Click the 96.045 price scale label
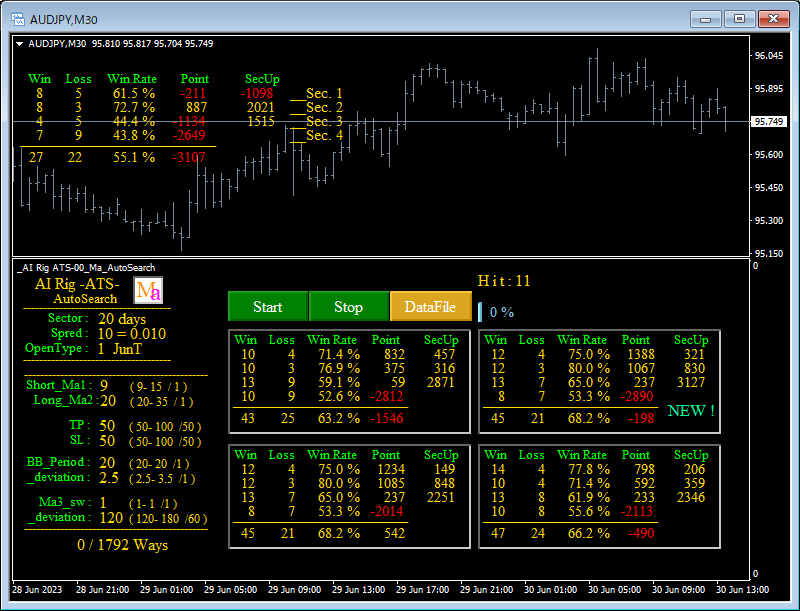 pyautogui.click(x=769, y=56)
